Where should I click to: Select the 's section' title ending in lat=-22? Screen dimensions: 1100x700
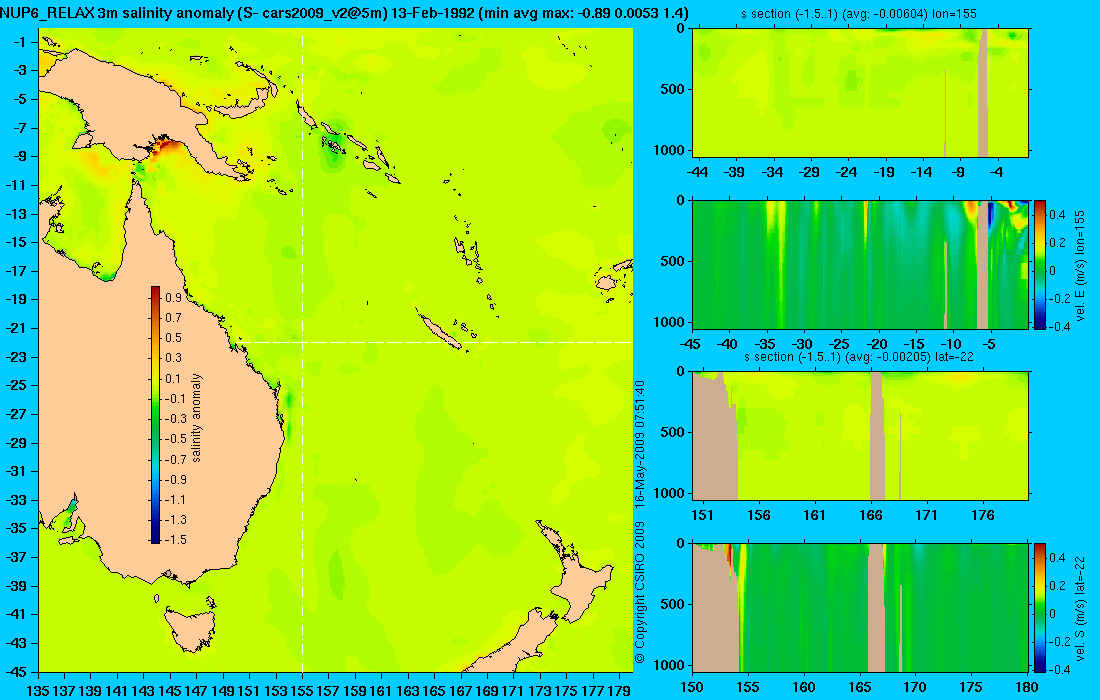(859, 357)
